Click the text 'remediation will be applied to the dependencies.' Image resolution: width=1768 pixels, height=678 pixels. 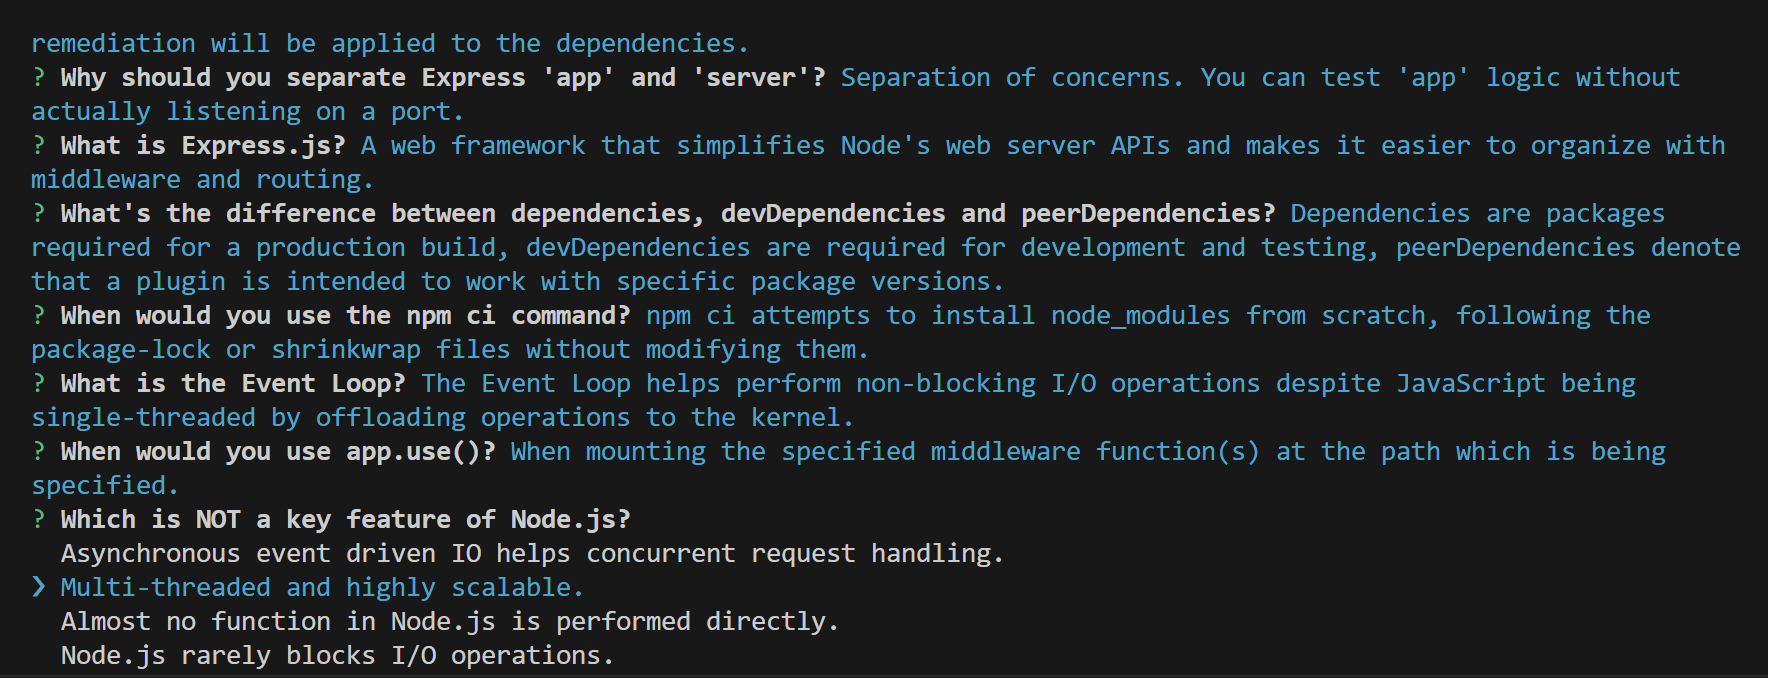click(x=389, y=44)
